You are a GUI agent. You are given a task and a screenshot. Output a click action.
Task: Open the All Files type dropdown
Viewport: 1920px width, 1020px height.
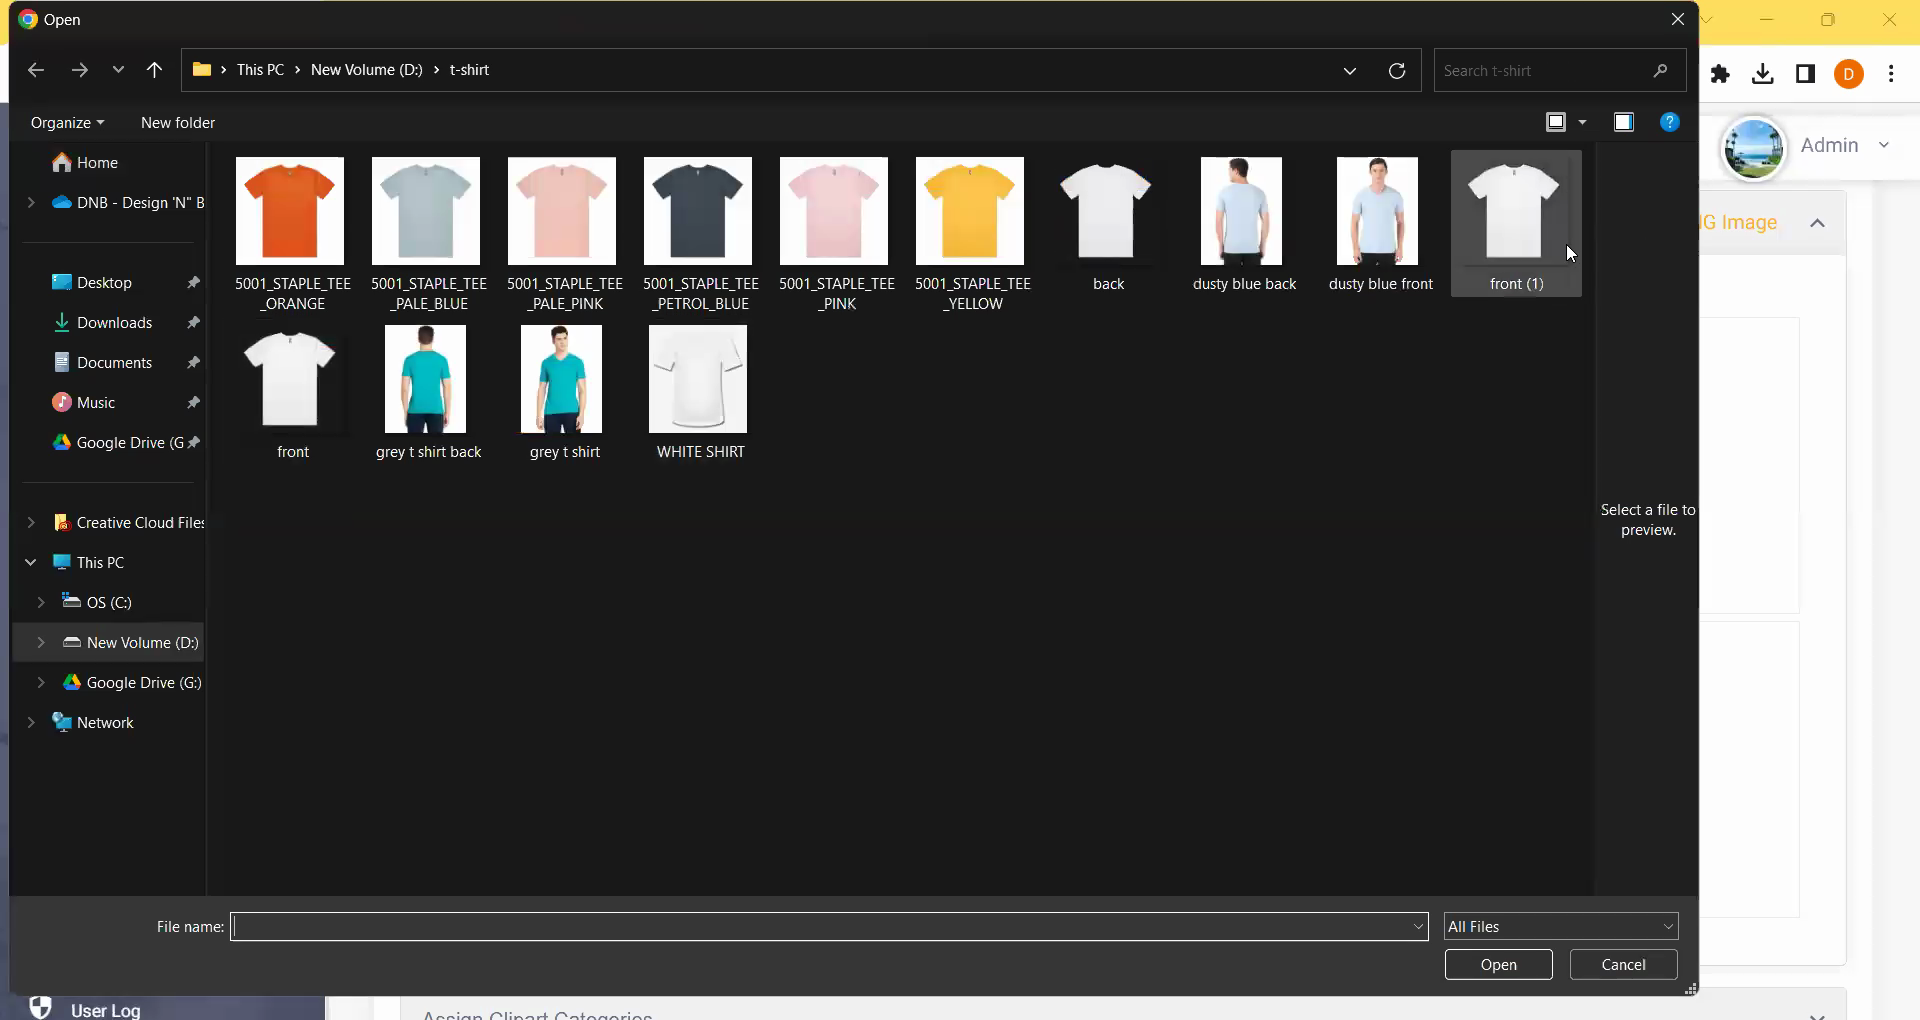pos(1560,927)
